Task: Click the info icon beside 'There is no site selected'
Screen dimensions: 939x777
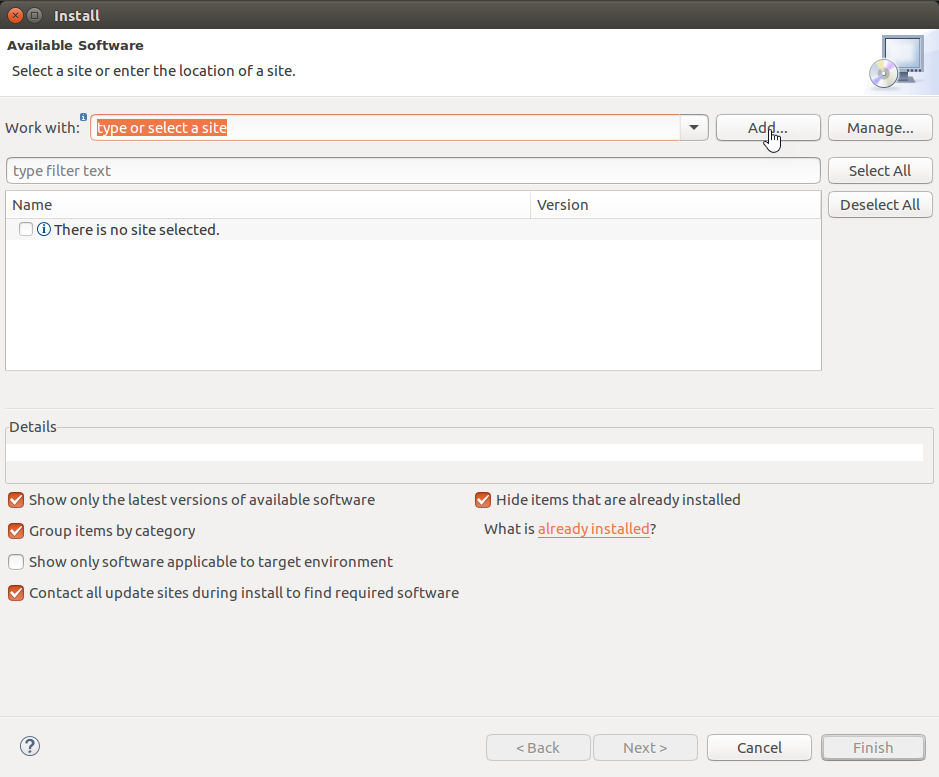Action: (x=44, y=229)
